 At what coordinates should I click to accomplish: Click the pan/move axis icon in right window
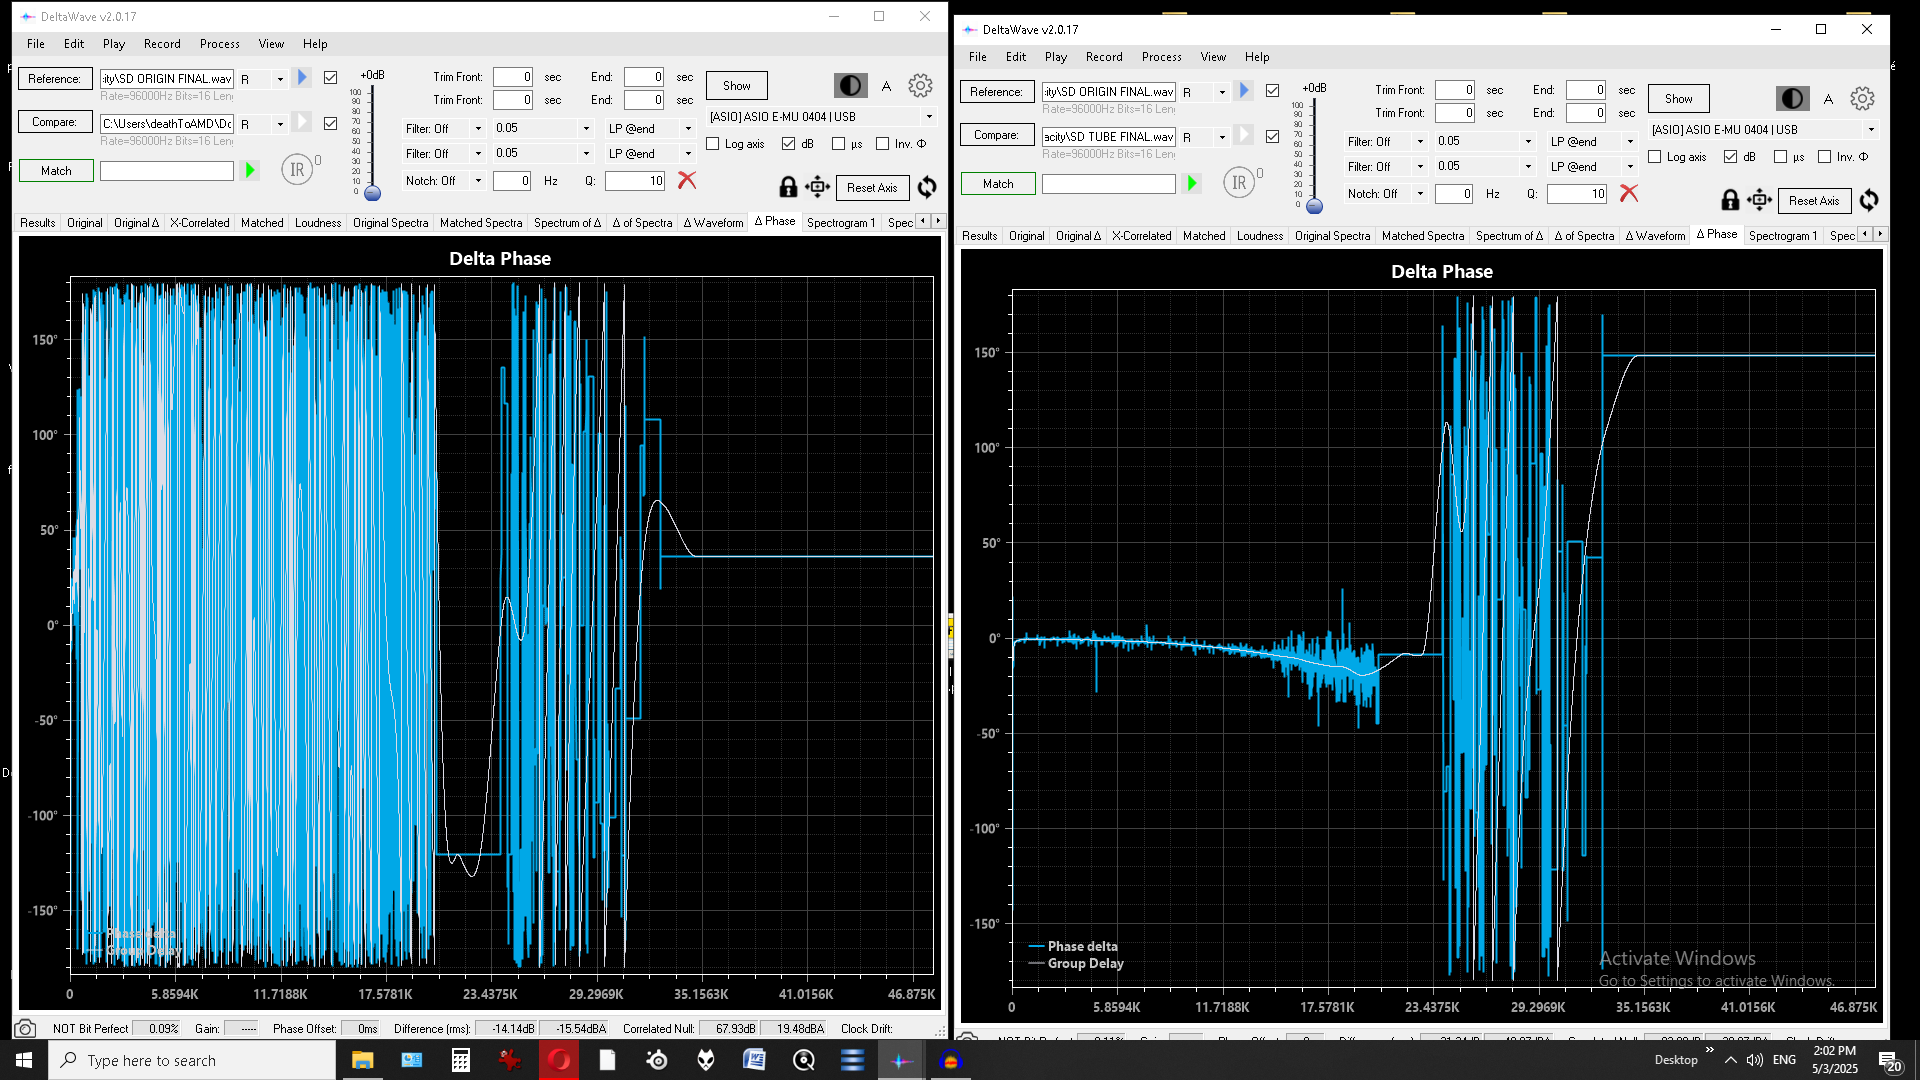click(x=1760, y=200)
